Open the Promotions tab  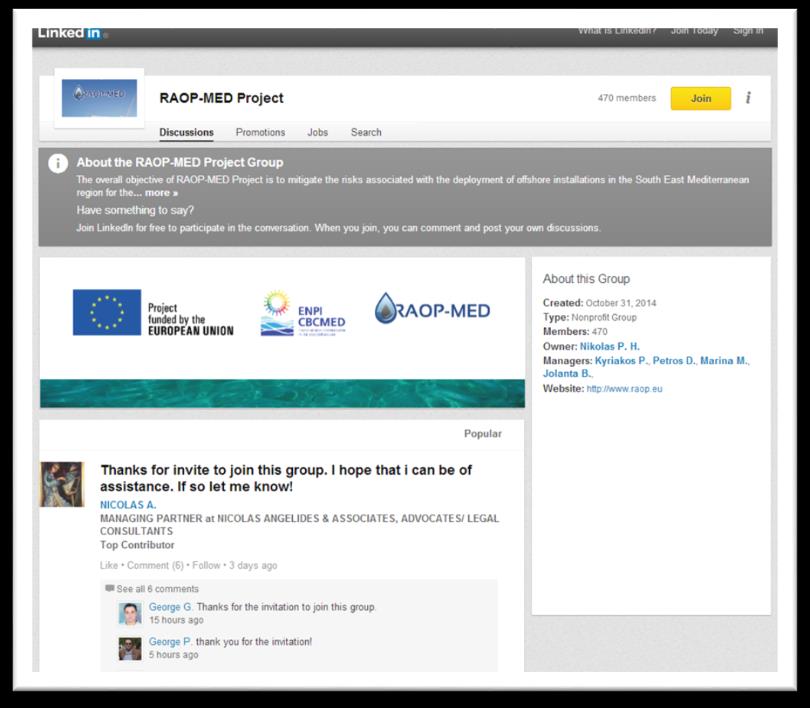[x=260, y=132]
